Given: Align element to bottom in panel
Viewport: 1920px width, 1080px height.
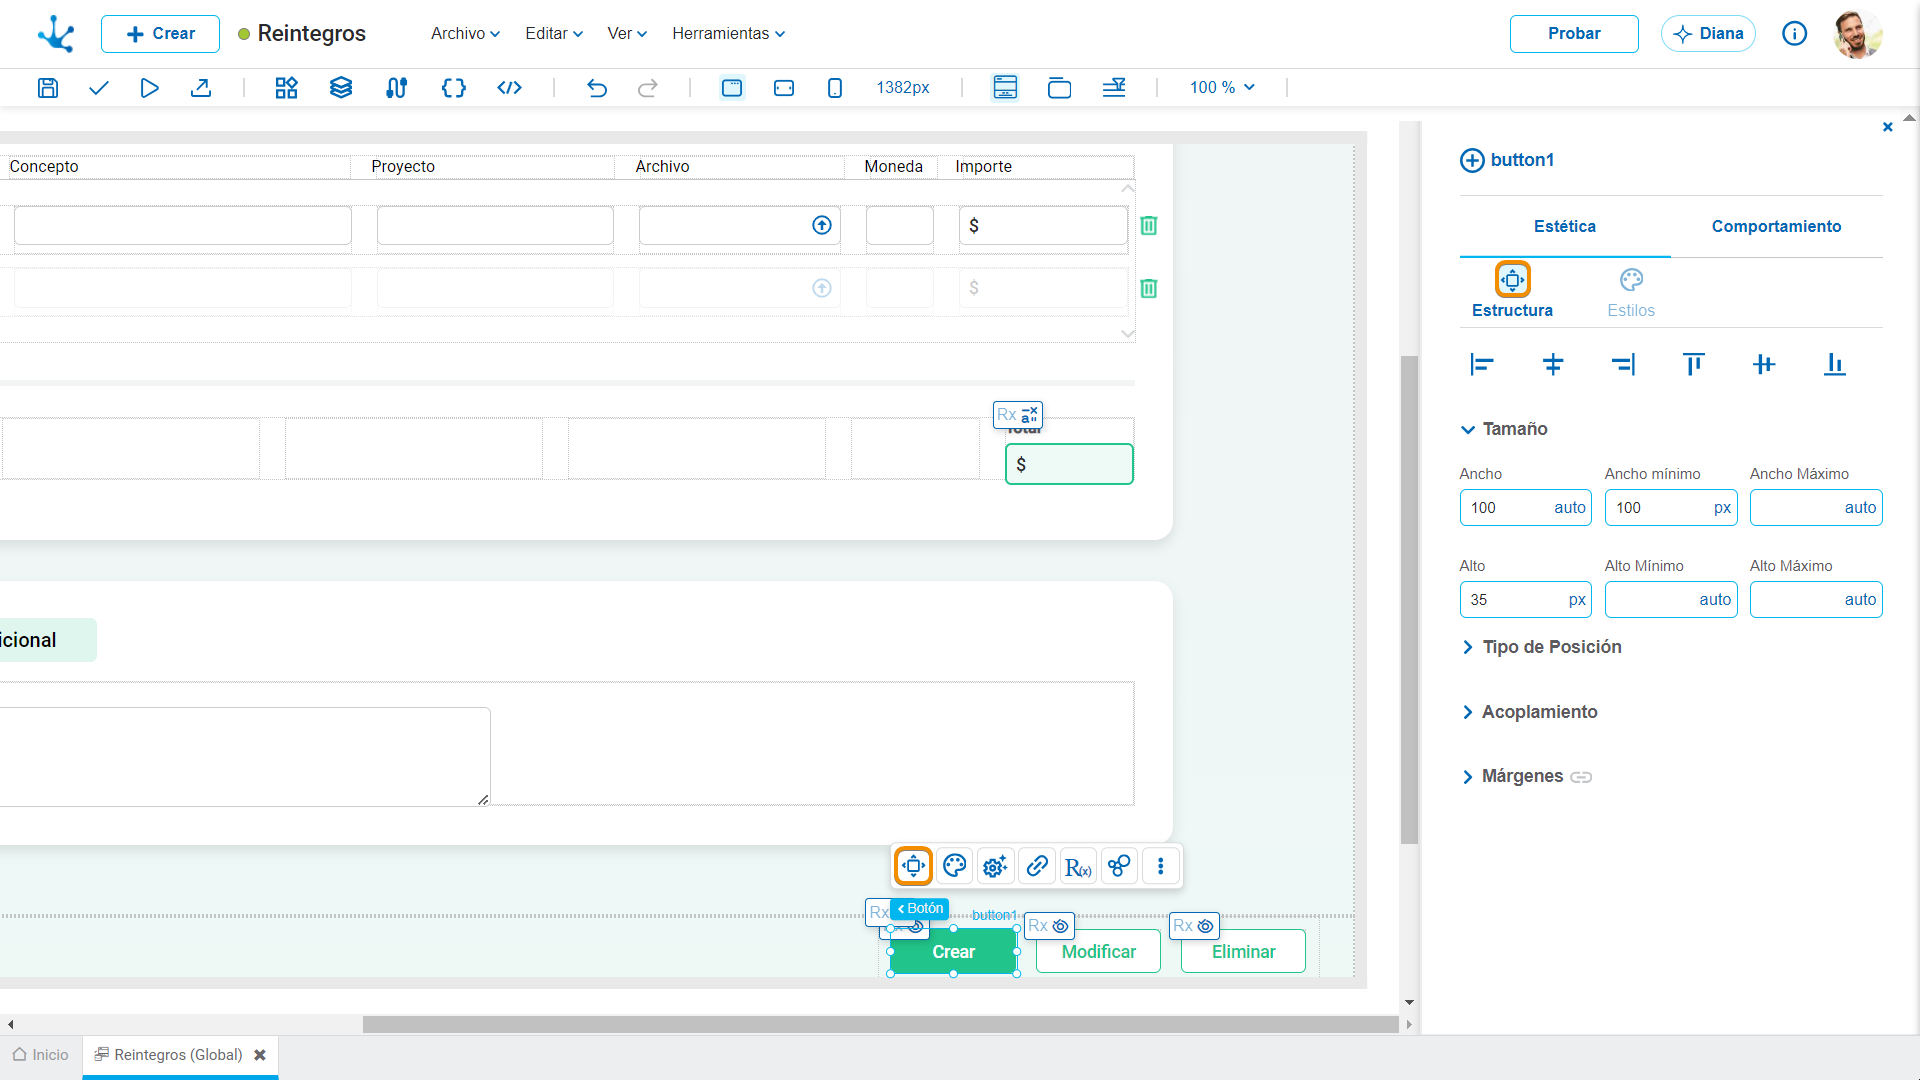Looking at the screenshot, I should [1835, 365].
